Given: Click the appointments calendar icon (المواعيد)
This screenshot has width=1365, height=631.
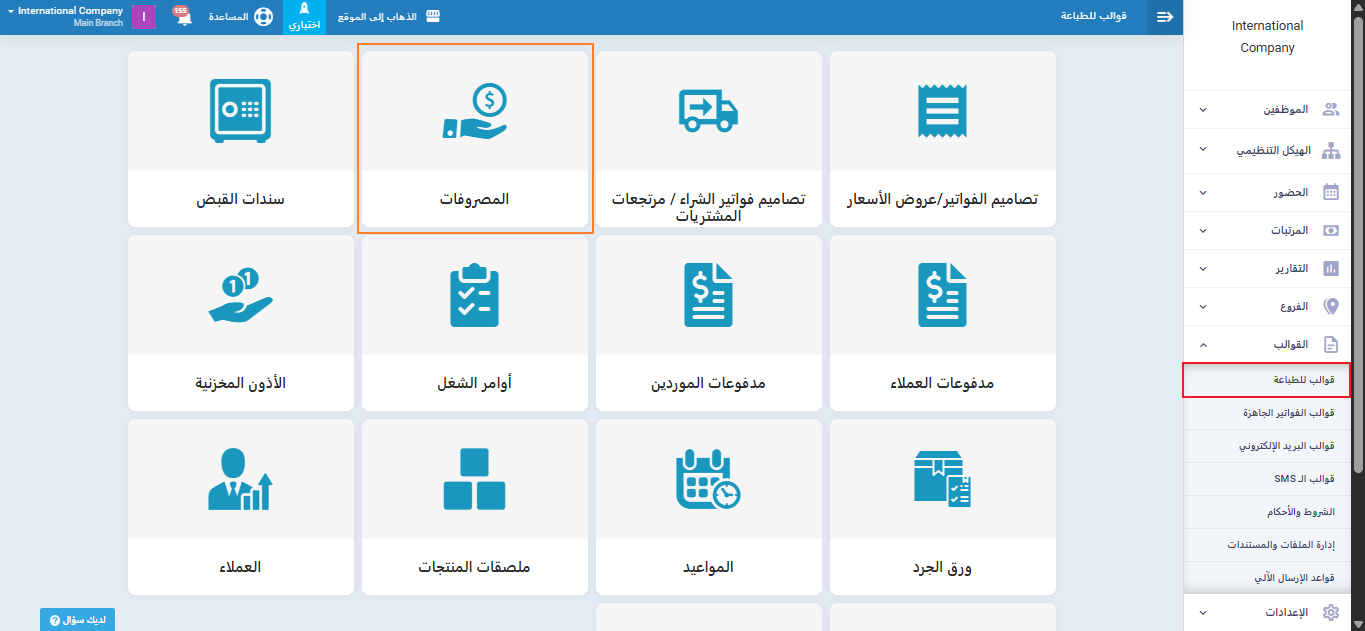Looking at the screenshot, I should tap(708, 480).
